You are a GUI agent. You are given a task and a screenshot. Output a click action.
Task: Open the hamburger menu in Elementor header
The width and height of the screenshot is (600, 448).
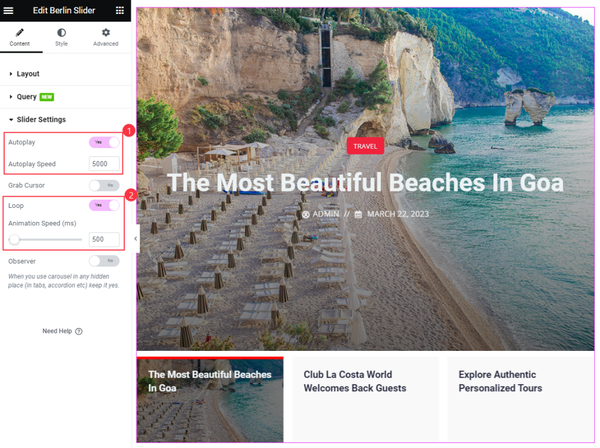(x=8, y=10)
